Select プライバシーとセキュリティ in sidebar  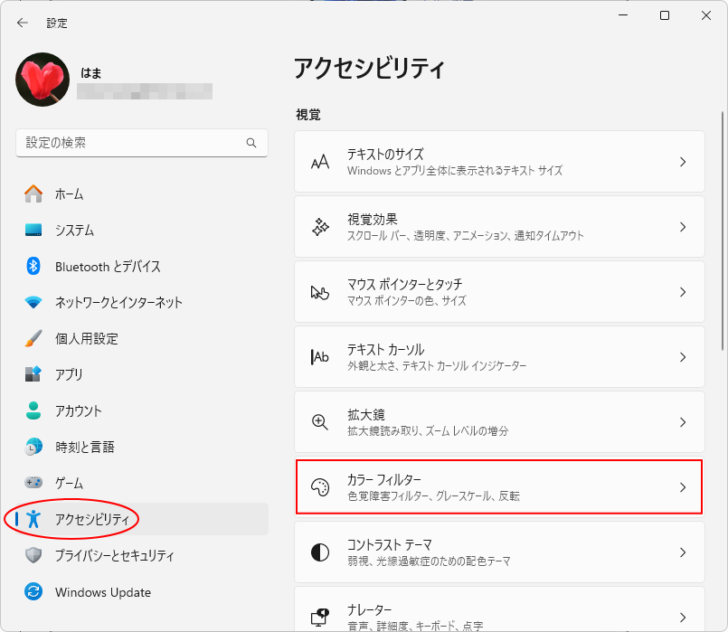142,555
